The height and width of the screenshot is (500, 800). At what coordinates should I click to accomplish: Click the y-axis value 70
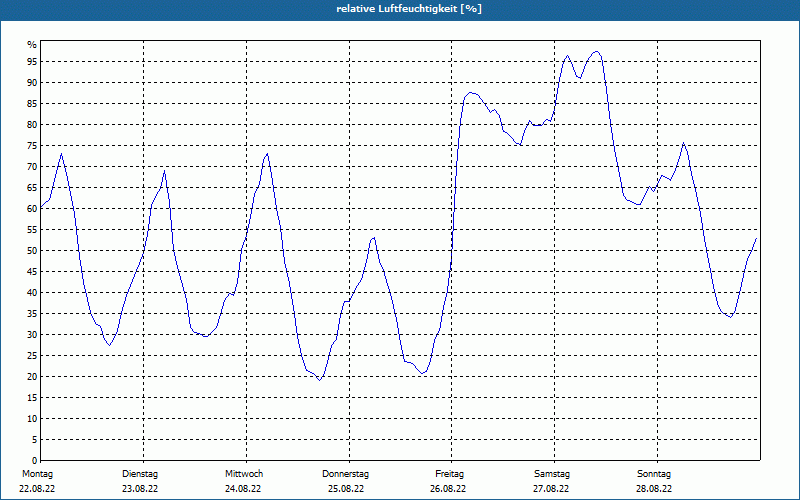(32, 167)
